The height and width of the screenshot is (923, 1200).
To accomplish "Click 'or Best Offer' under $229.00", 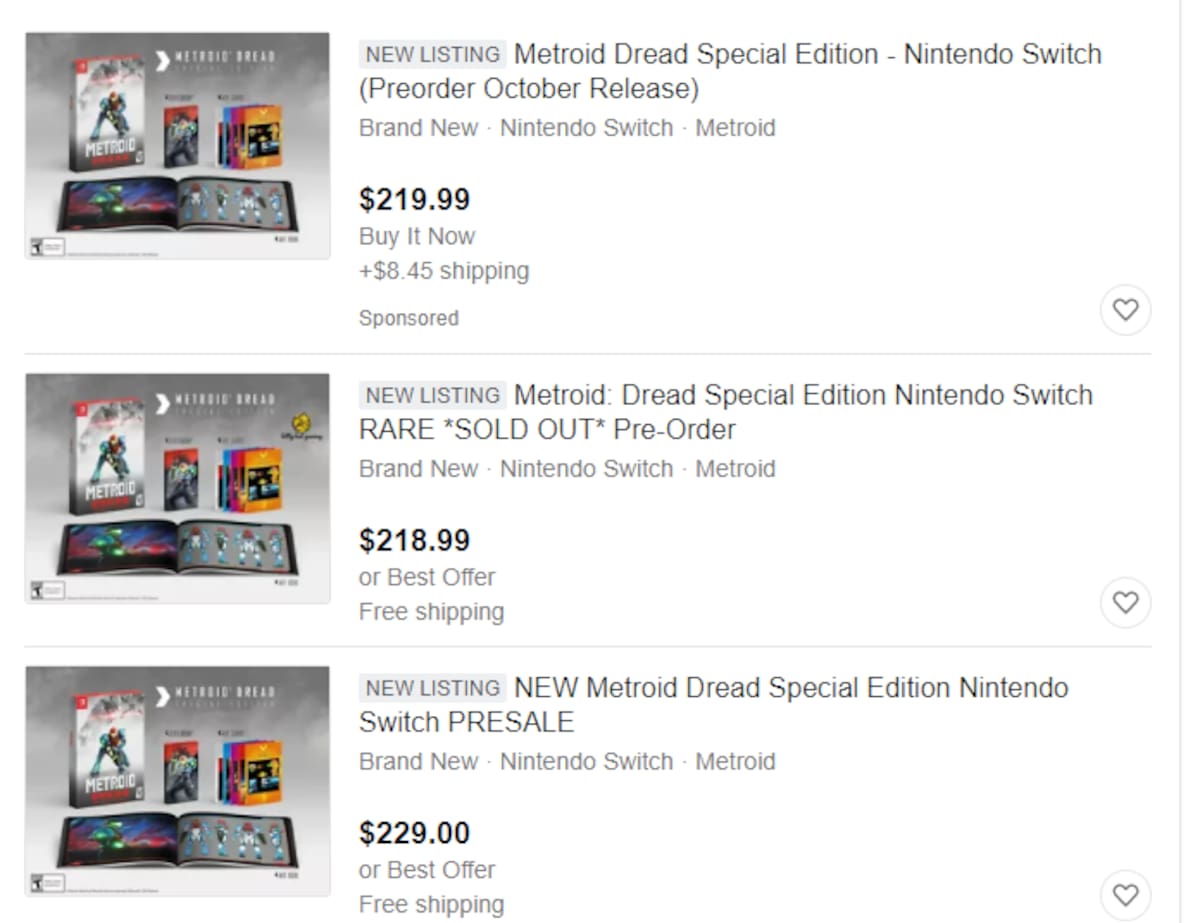I will pyautogui.click(x=427, y=870).
